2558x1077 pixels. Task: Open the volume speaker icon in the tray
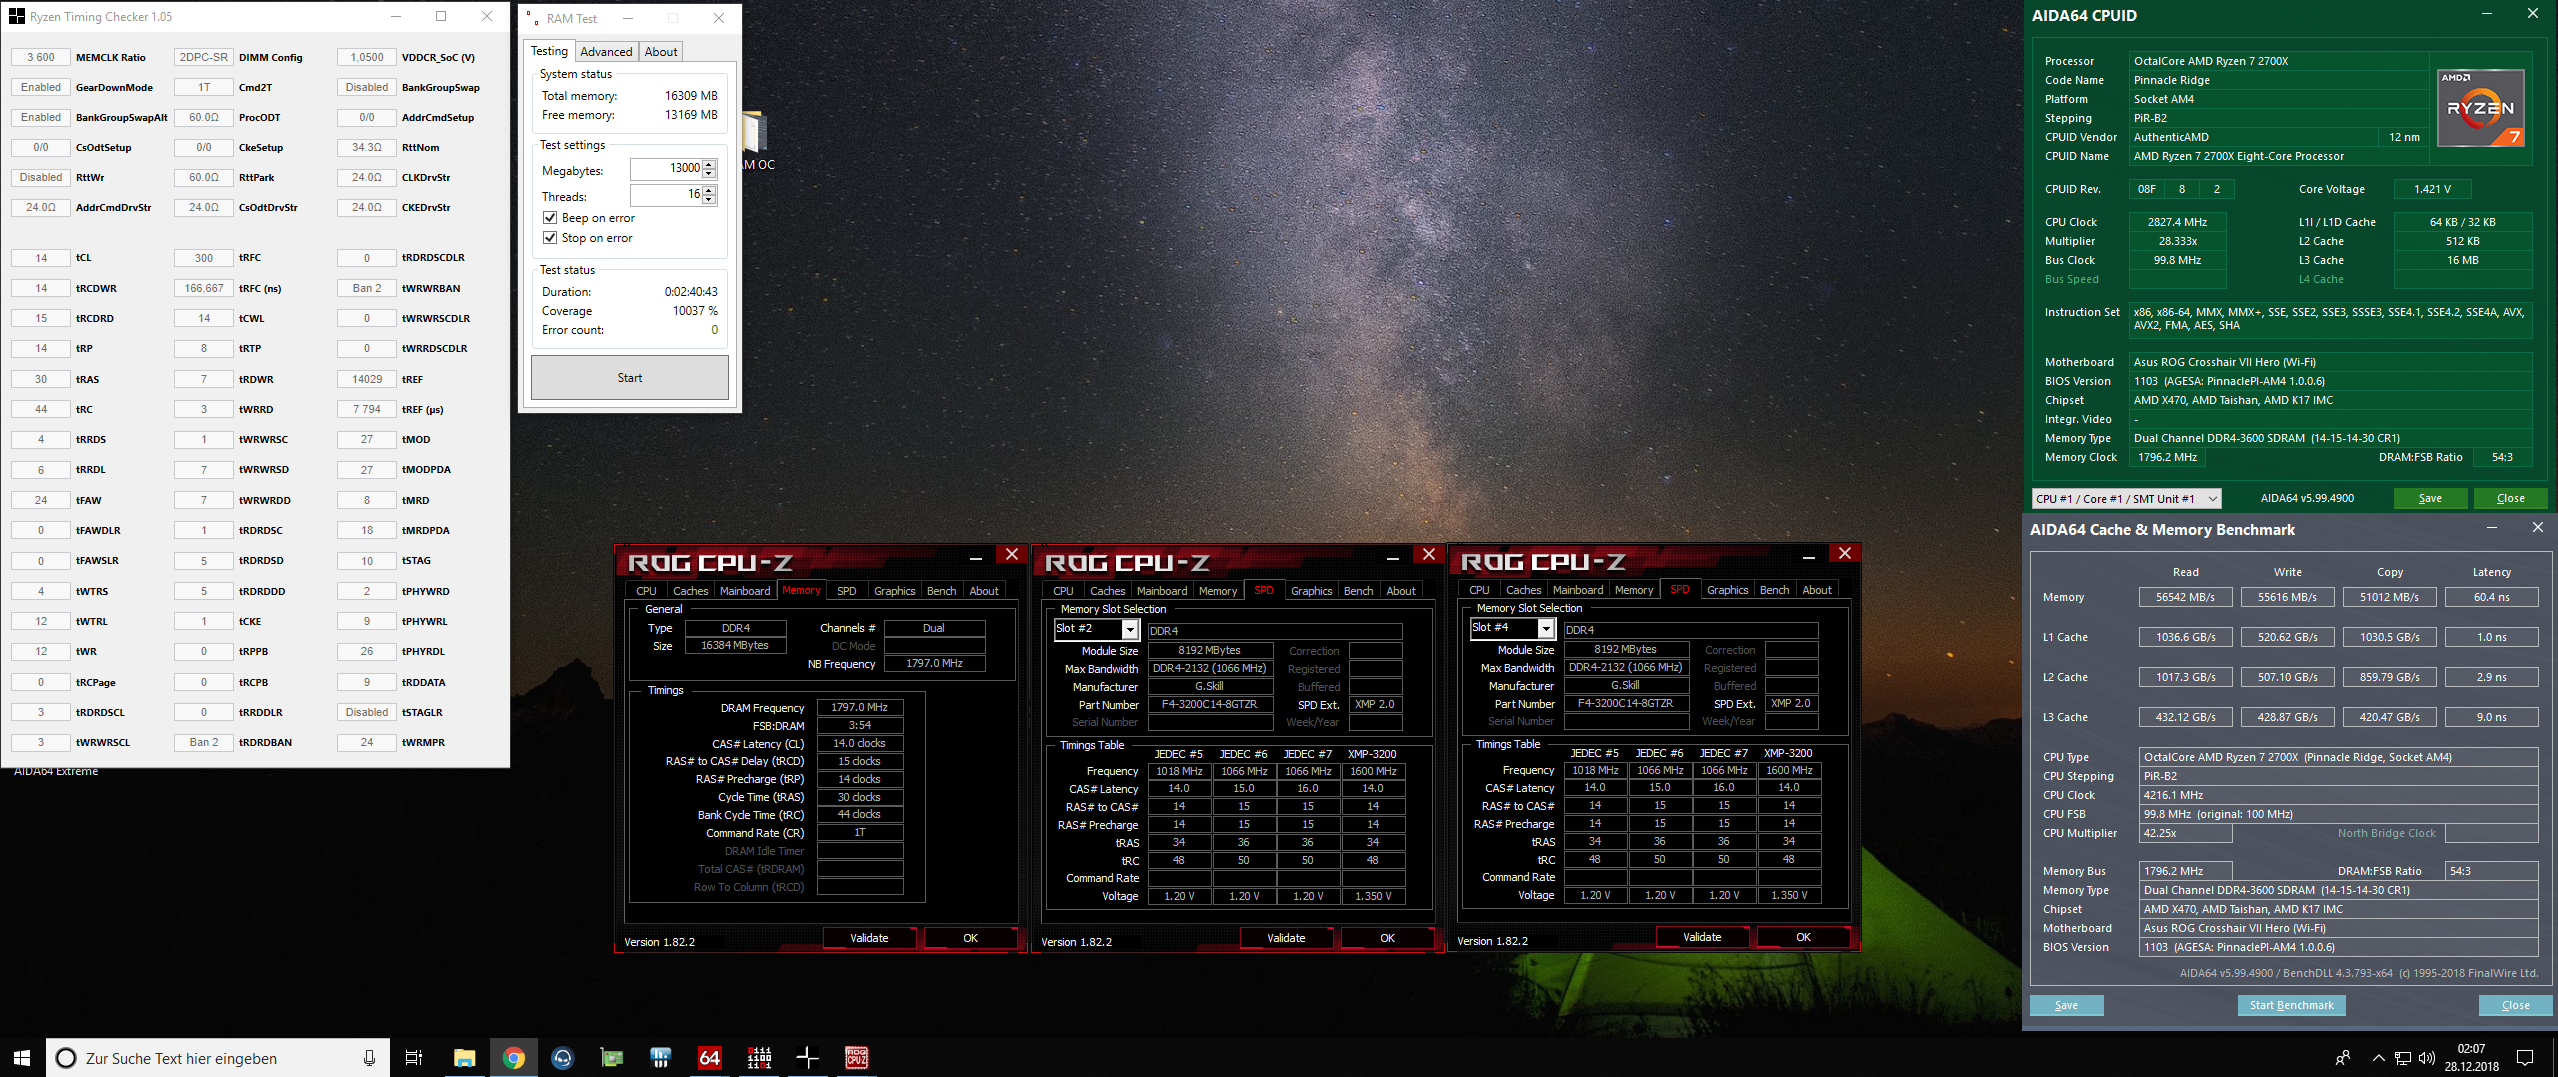click(x=2427, y=1058)
